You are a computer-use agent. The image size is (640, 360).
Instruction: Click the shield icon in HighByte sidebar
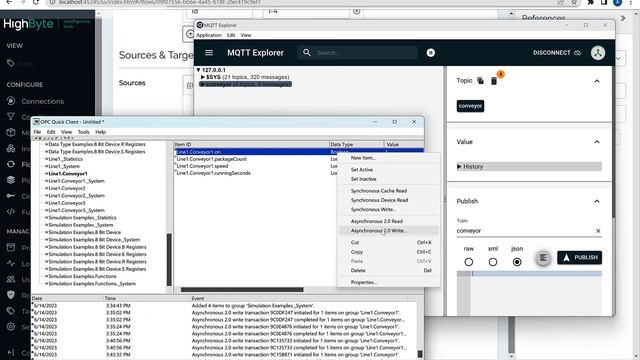(11, 295)
